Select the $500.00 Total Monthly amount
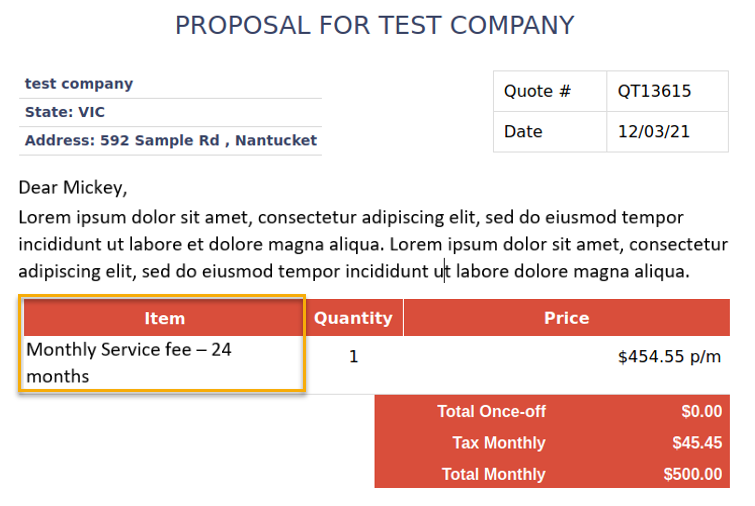This screenshot has width=755, height=506. click(692, 474)
